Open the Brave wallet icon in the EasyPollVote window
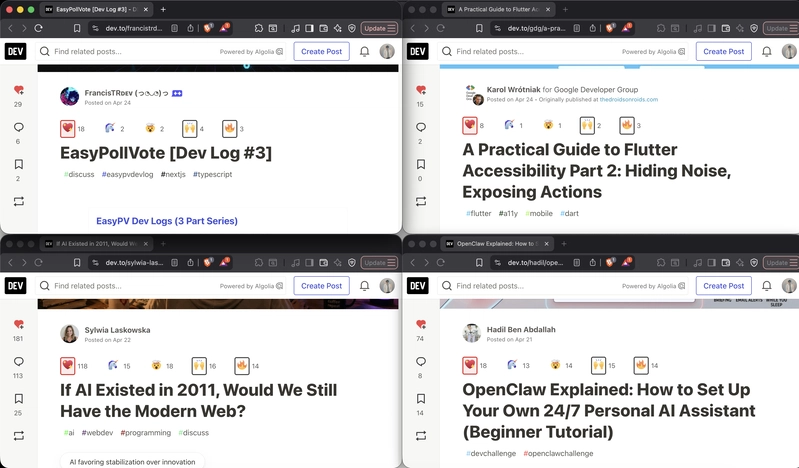The width and height of the screenshot is (799, 468). (323, 28)
